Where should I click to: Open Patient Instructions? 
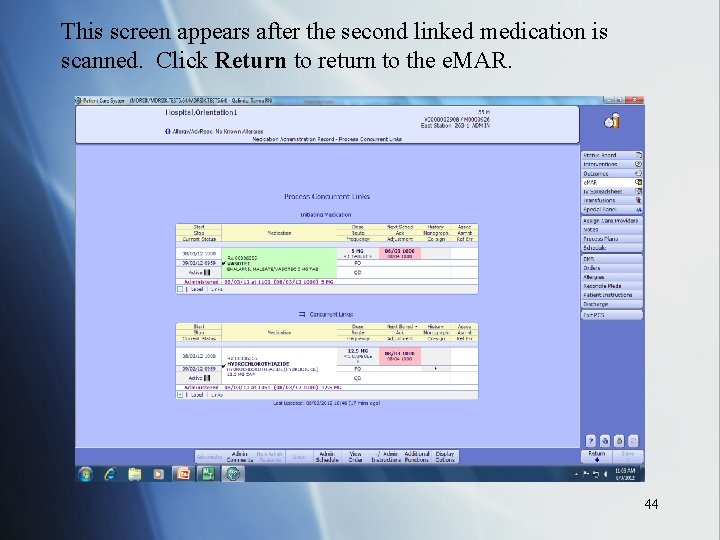pos(612,295)
